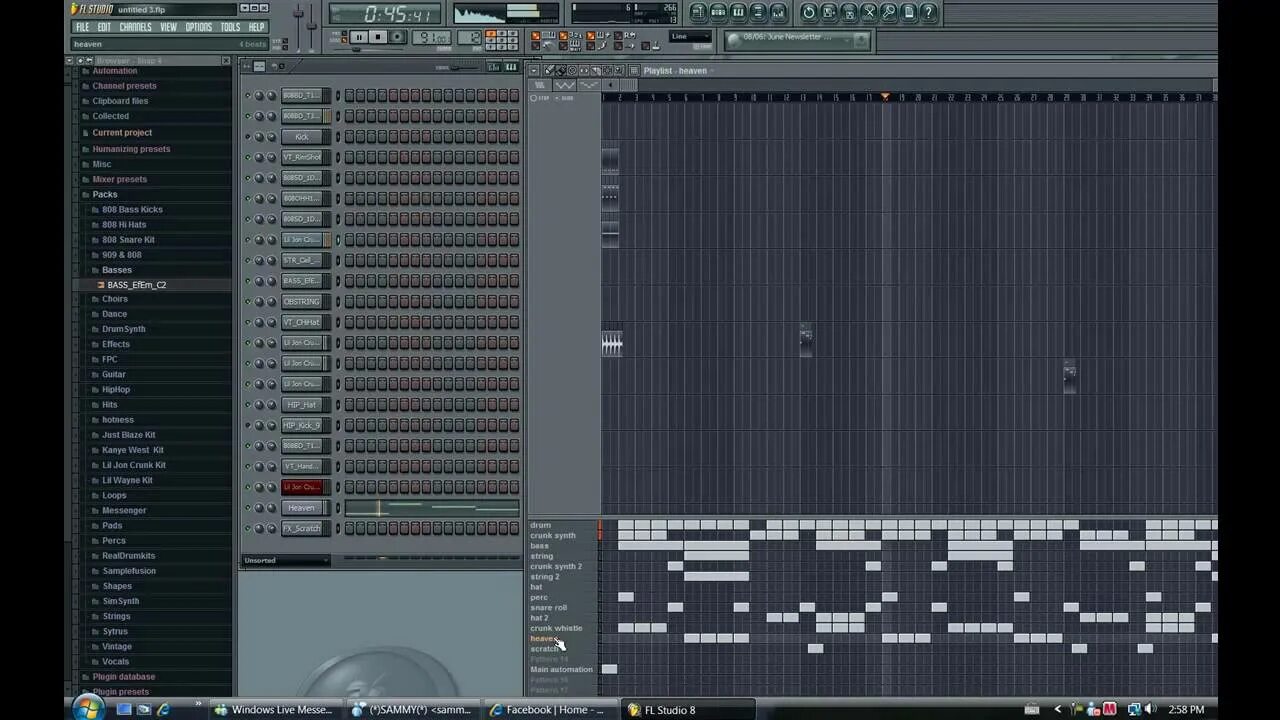
Task: Open the Line snap selector dropdown
Action: 689,36
